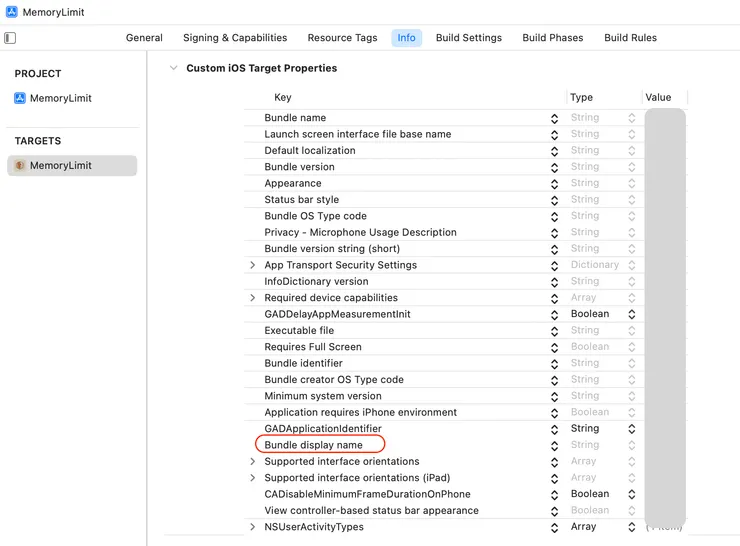This screenshot has width=740, height=546.
Task: Toggle the sidebar panel icon
Action: point(10,38)
